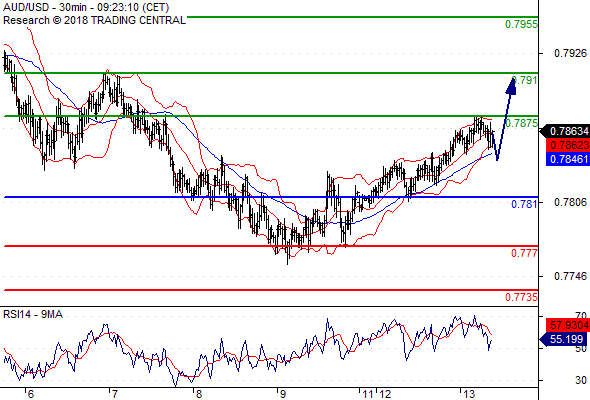Select the red 0.777 support label
Screen dimensions: 590x400
524,253
